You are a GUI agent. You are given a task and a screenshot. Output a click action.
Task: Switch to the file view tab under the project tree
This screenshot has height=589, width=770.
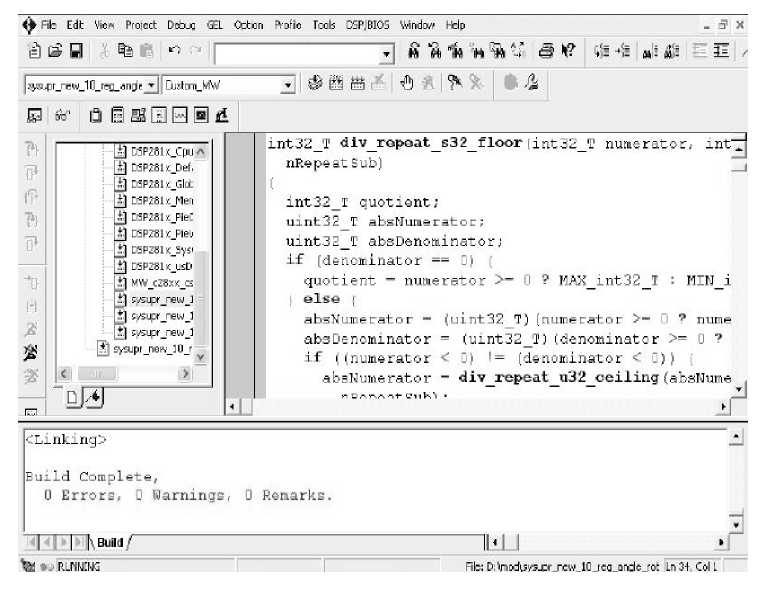click(72, 397)
